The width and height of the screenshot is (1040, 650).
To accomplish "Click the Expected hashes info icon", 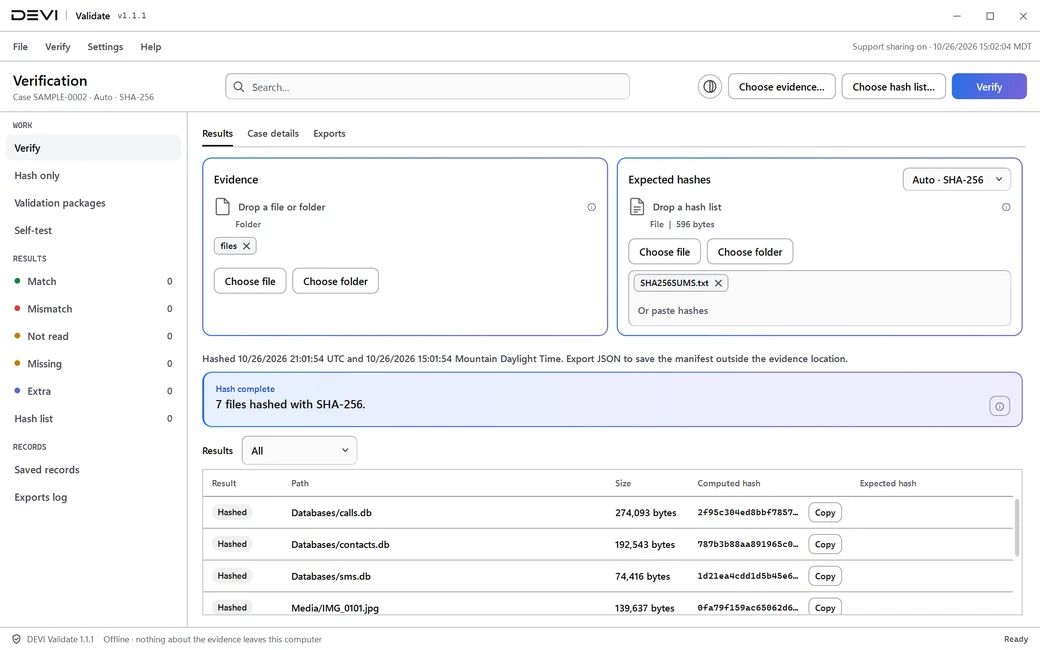I will [1006, 207].
